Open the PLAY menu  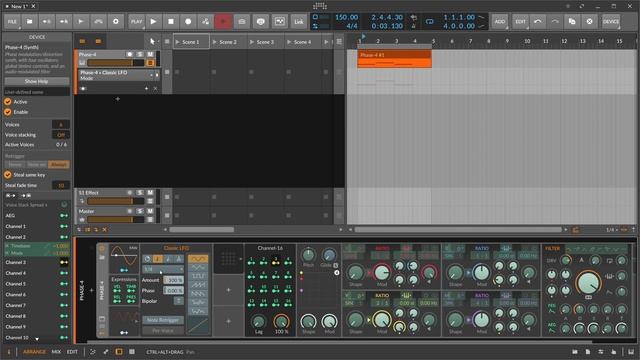pos(136,22)
